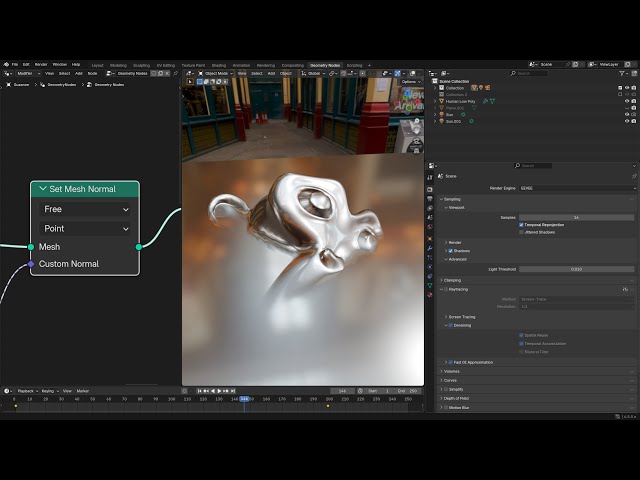The image size is (640, 480).
Task: Enable the Jittered Shadows checkbox
Action: coord(521,232)
